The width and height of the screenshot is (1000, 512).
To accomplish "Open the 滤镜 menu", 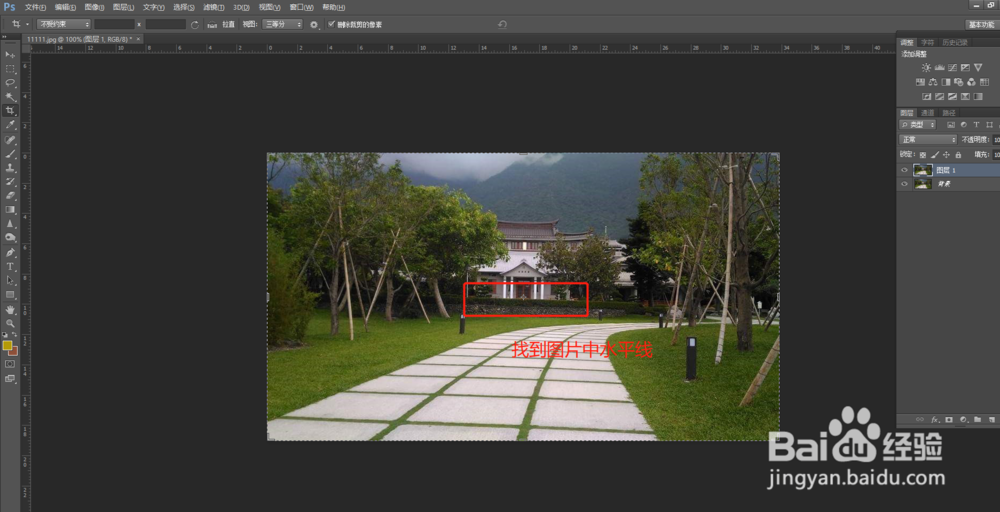I will point(214,7).
